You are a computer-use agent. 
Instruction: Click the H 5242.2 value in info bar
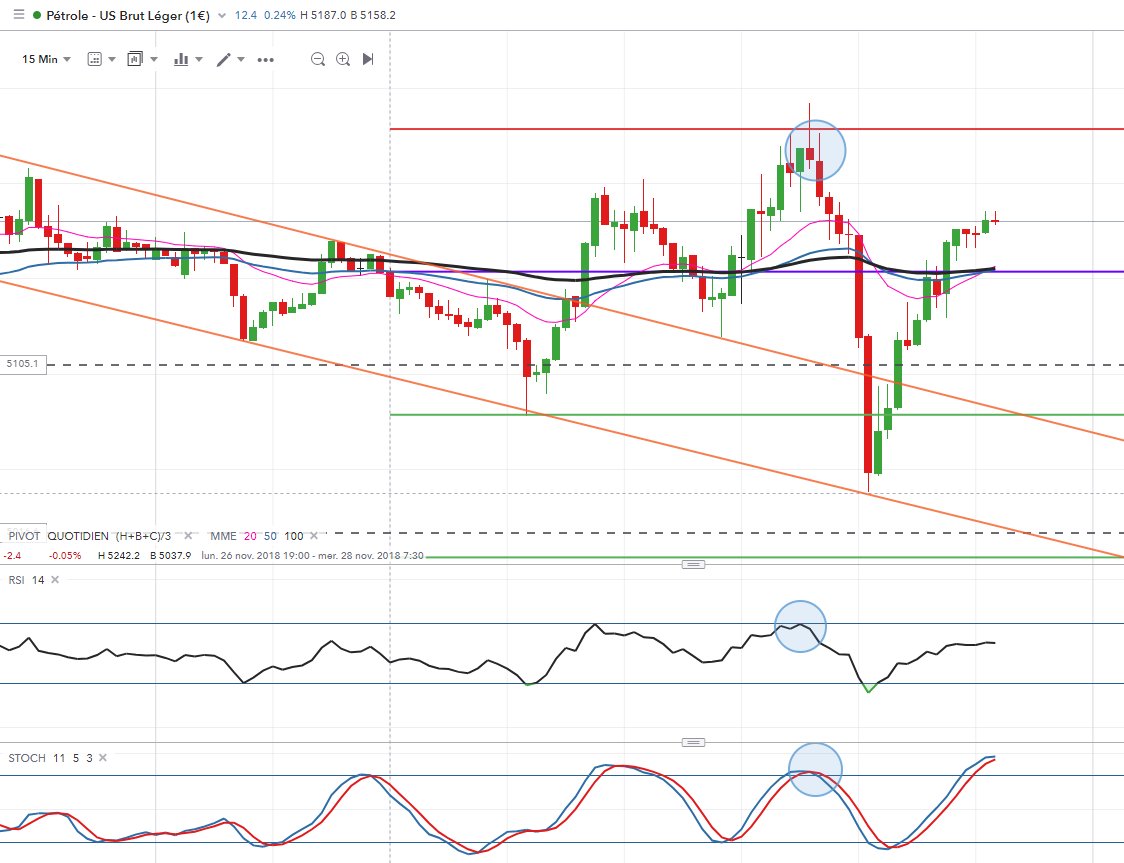[x=119, y=556]
